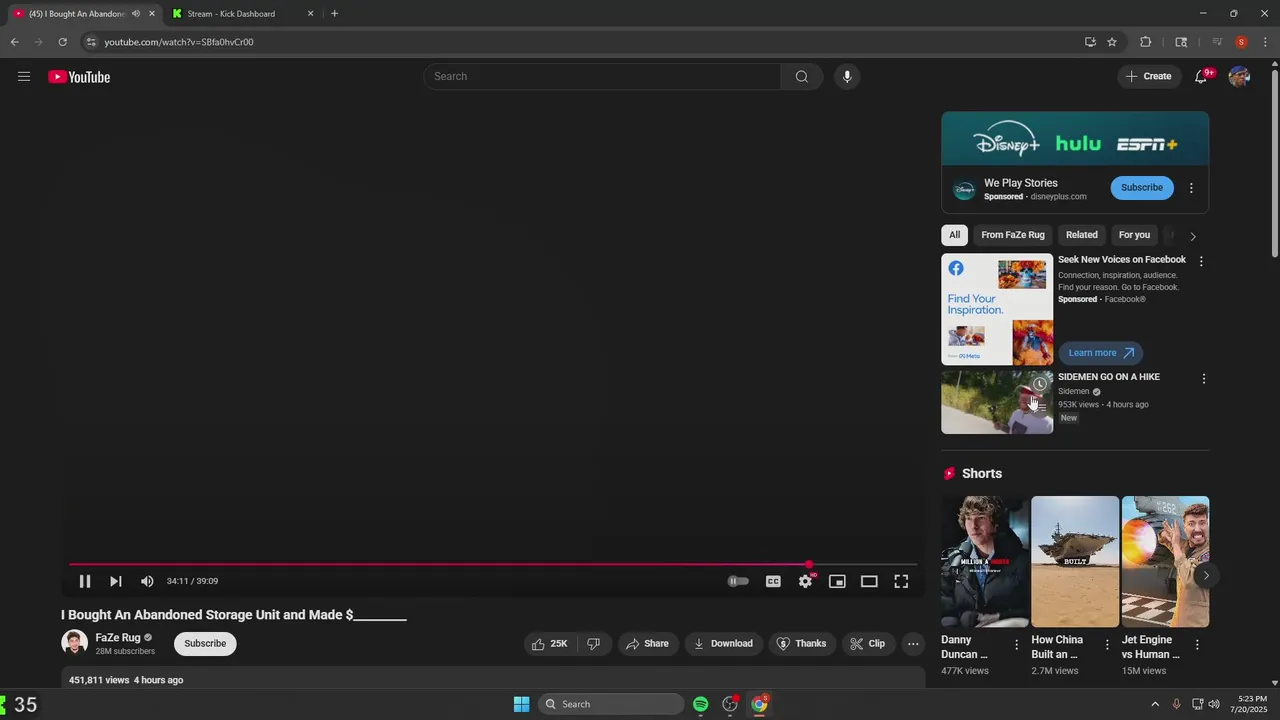Select the For you filter chip
The image size is (1280, 720).
pyautogui.click(x=1134, y=235)
